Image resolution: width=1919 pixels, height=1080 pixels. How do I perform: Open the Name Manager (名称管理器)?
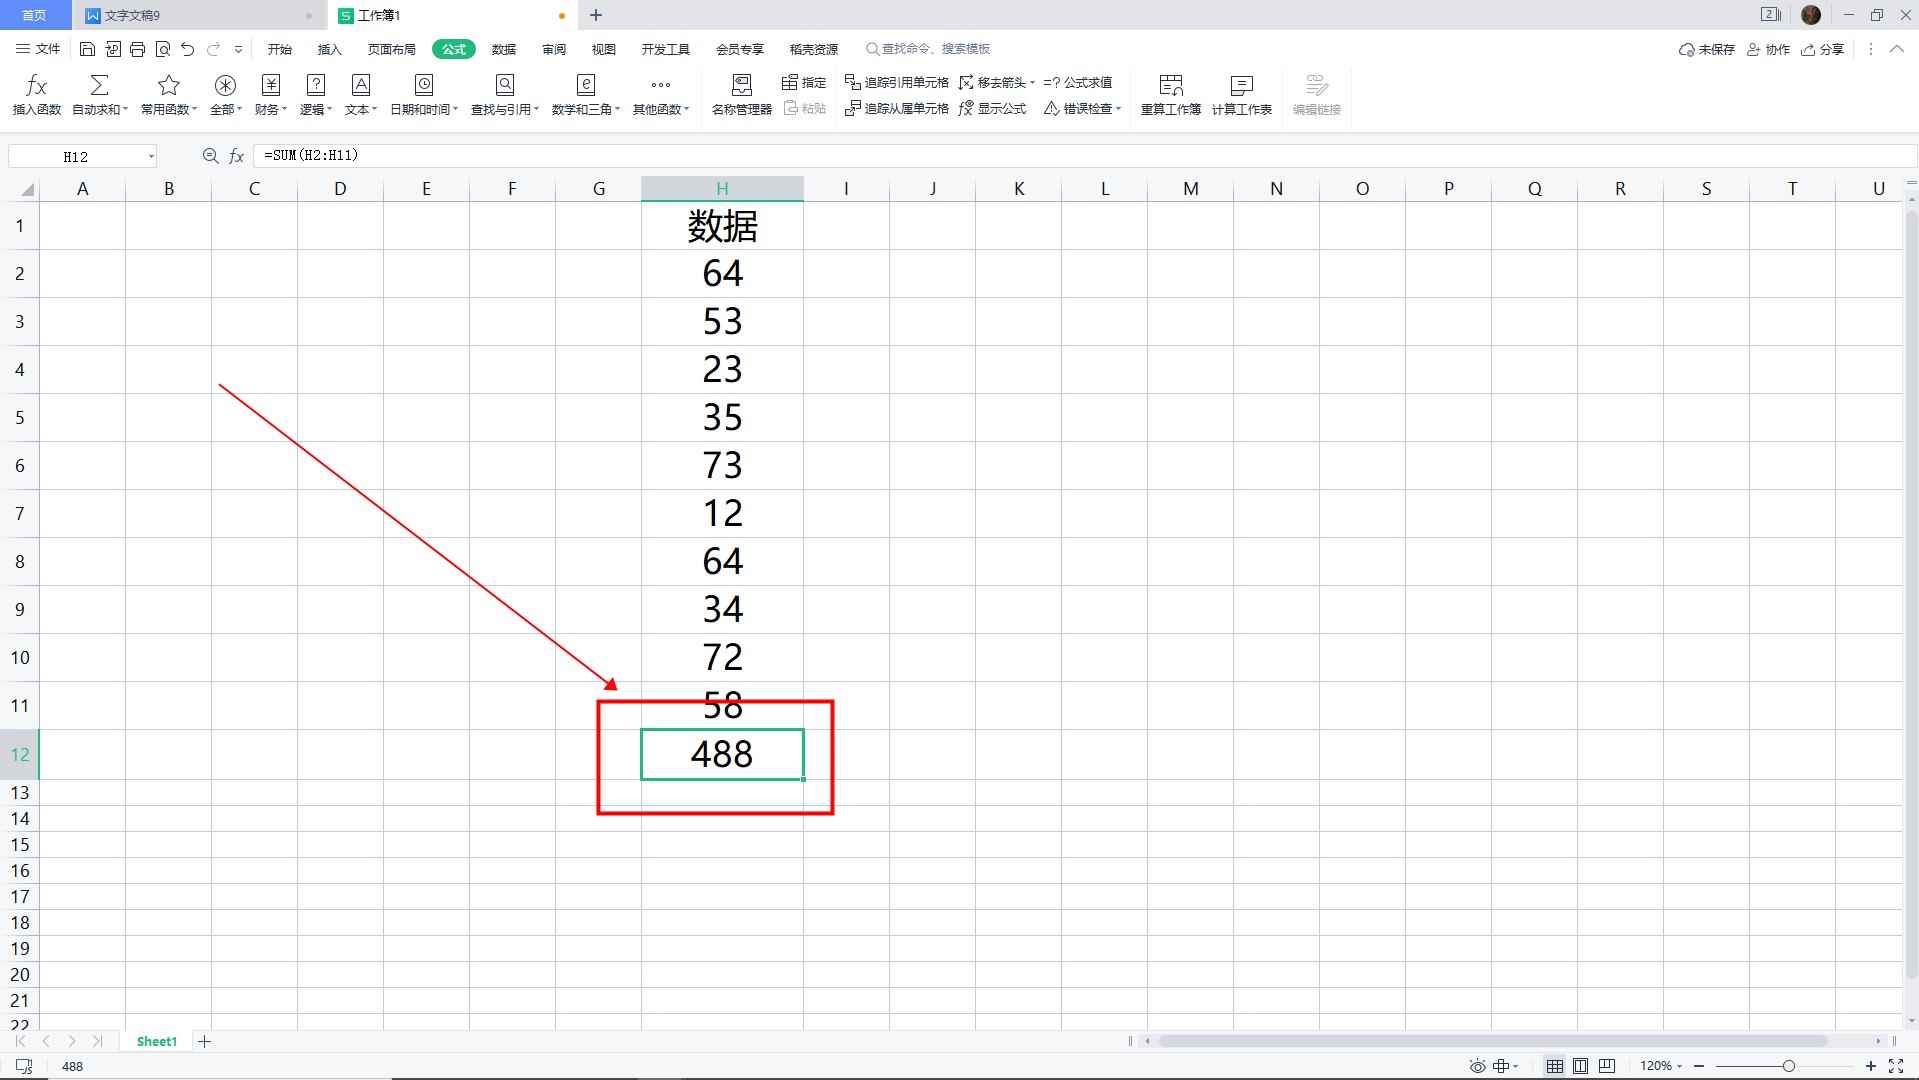click(741, 94)
